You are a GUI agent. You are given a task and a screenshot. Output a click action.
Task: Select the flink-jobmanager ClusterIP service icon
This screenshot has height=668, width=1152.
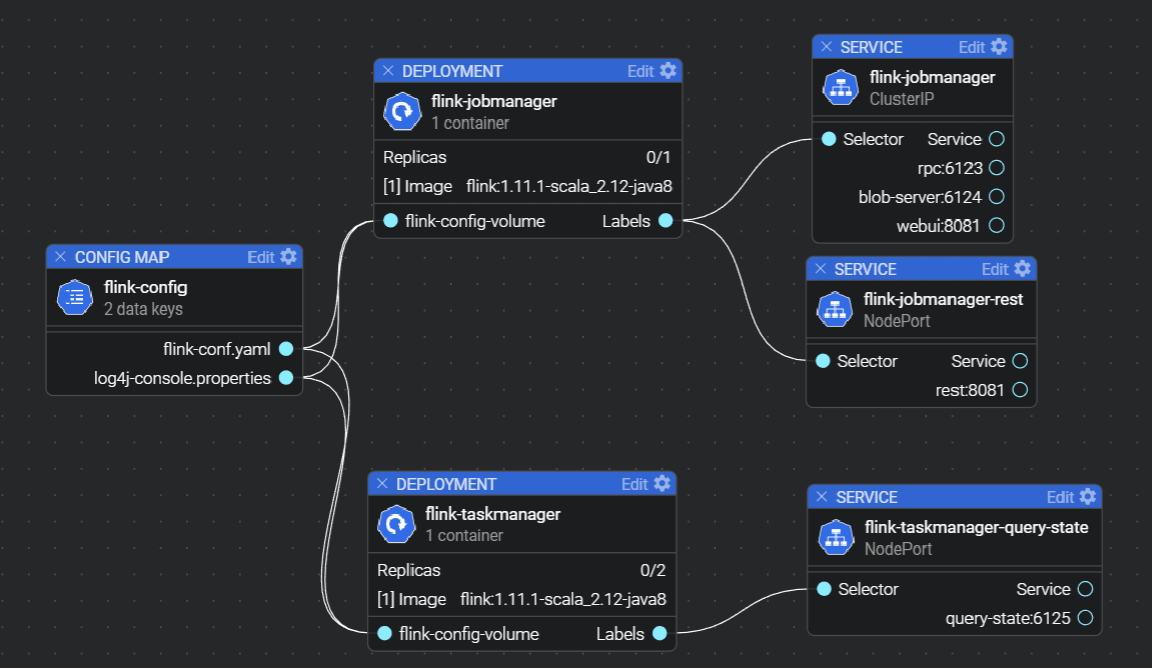[x=840, y=87]
